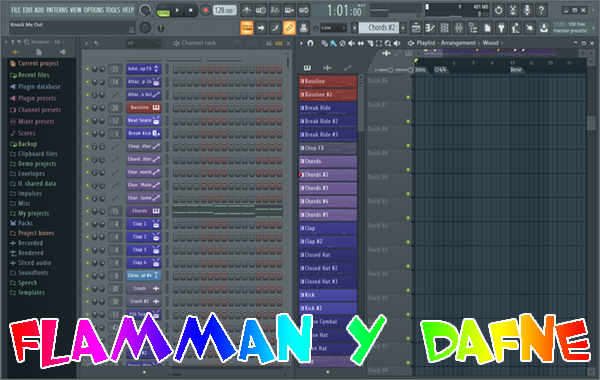Open the OPTIONS menu
This screenshot has width=600, height=380.
pos(93,10)
